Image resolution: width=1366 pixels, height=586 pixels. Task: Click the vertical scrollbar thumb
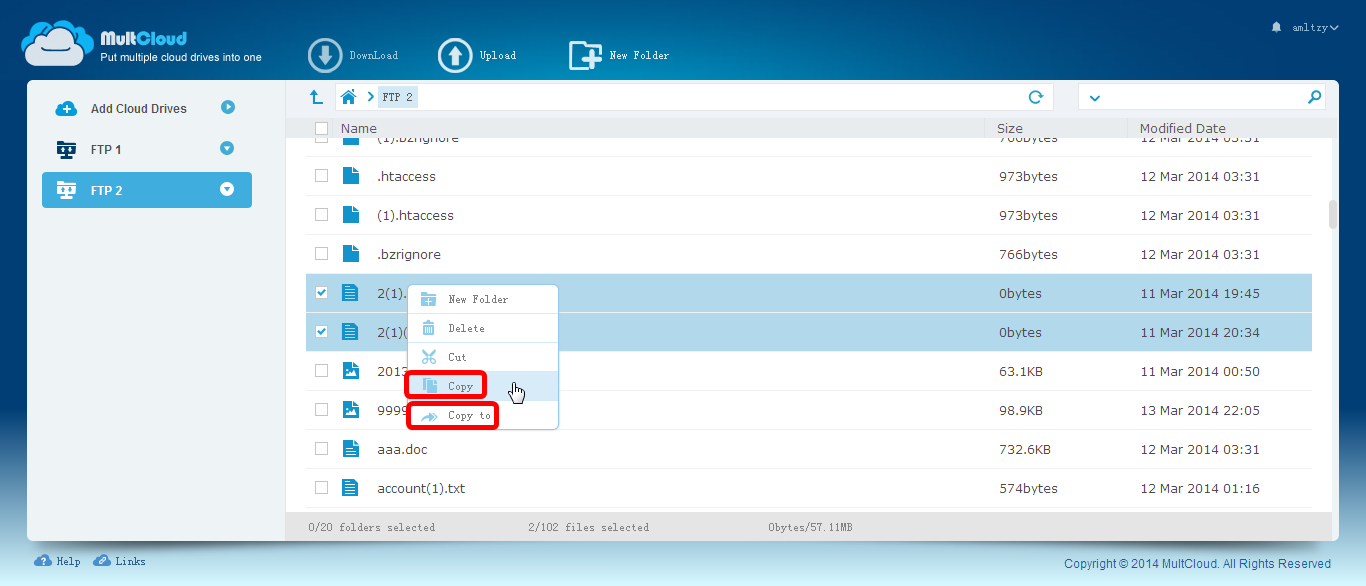coord(1332,215)
